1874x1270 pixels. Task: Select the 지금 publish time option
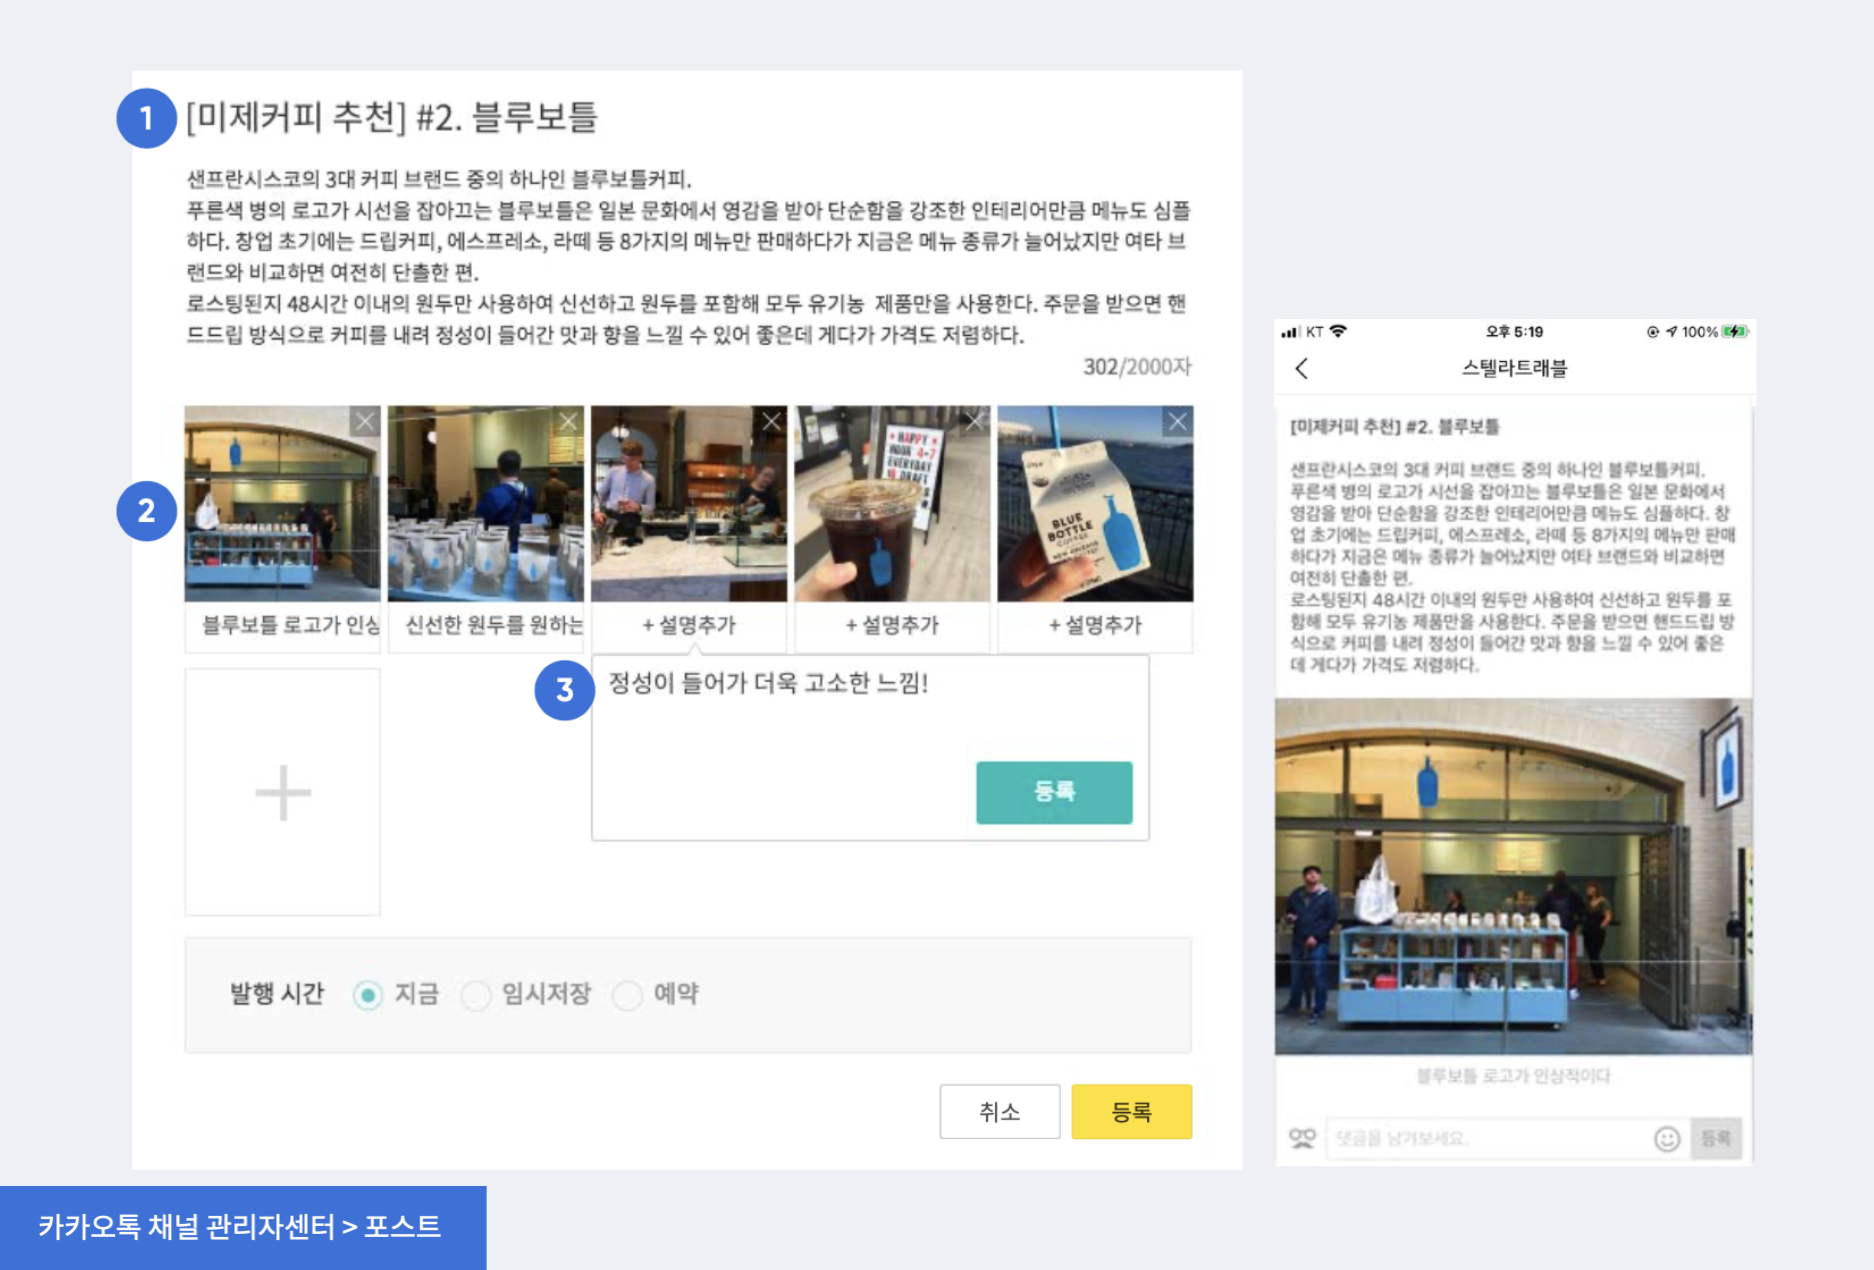click(368, 995)
